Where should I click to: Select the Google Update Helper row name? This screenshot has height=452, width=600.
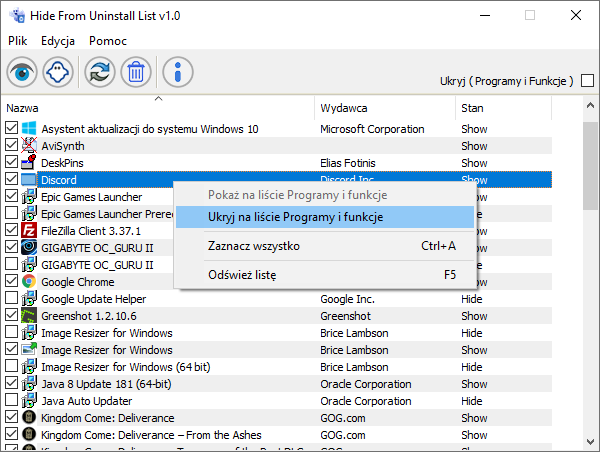(x=93, y=299)
